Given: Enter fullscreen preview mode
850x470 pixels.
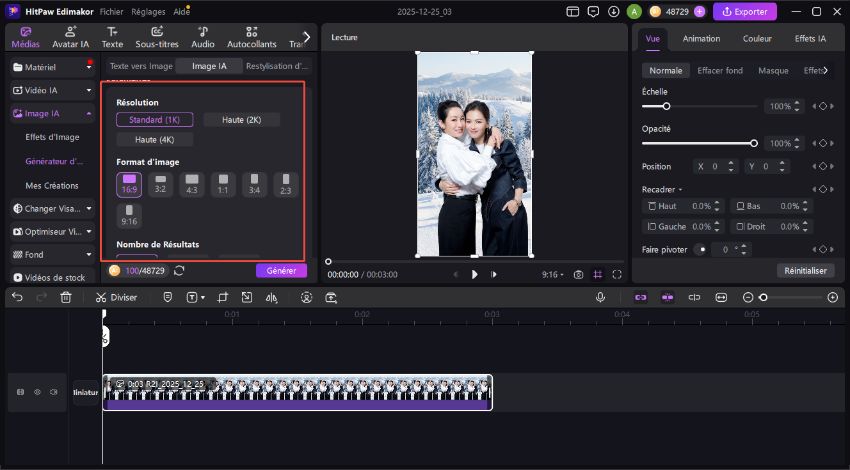Looking at the screenshot, I should coord(617,274).
